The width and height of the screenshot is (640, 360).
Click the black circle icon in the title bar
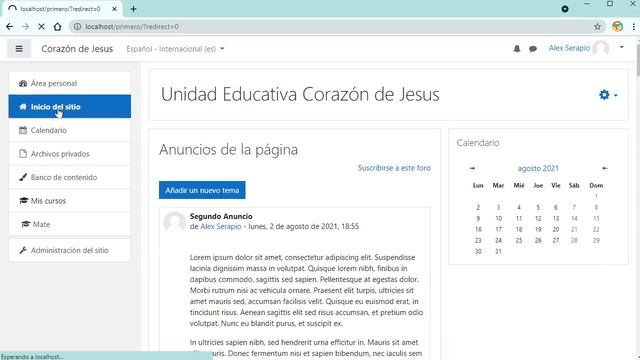tap(565, 9)
